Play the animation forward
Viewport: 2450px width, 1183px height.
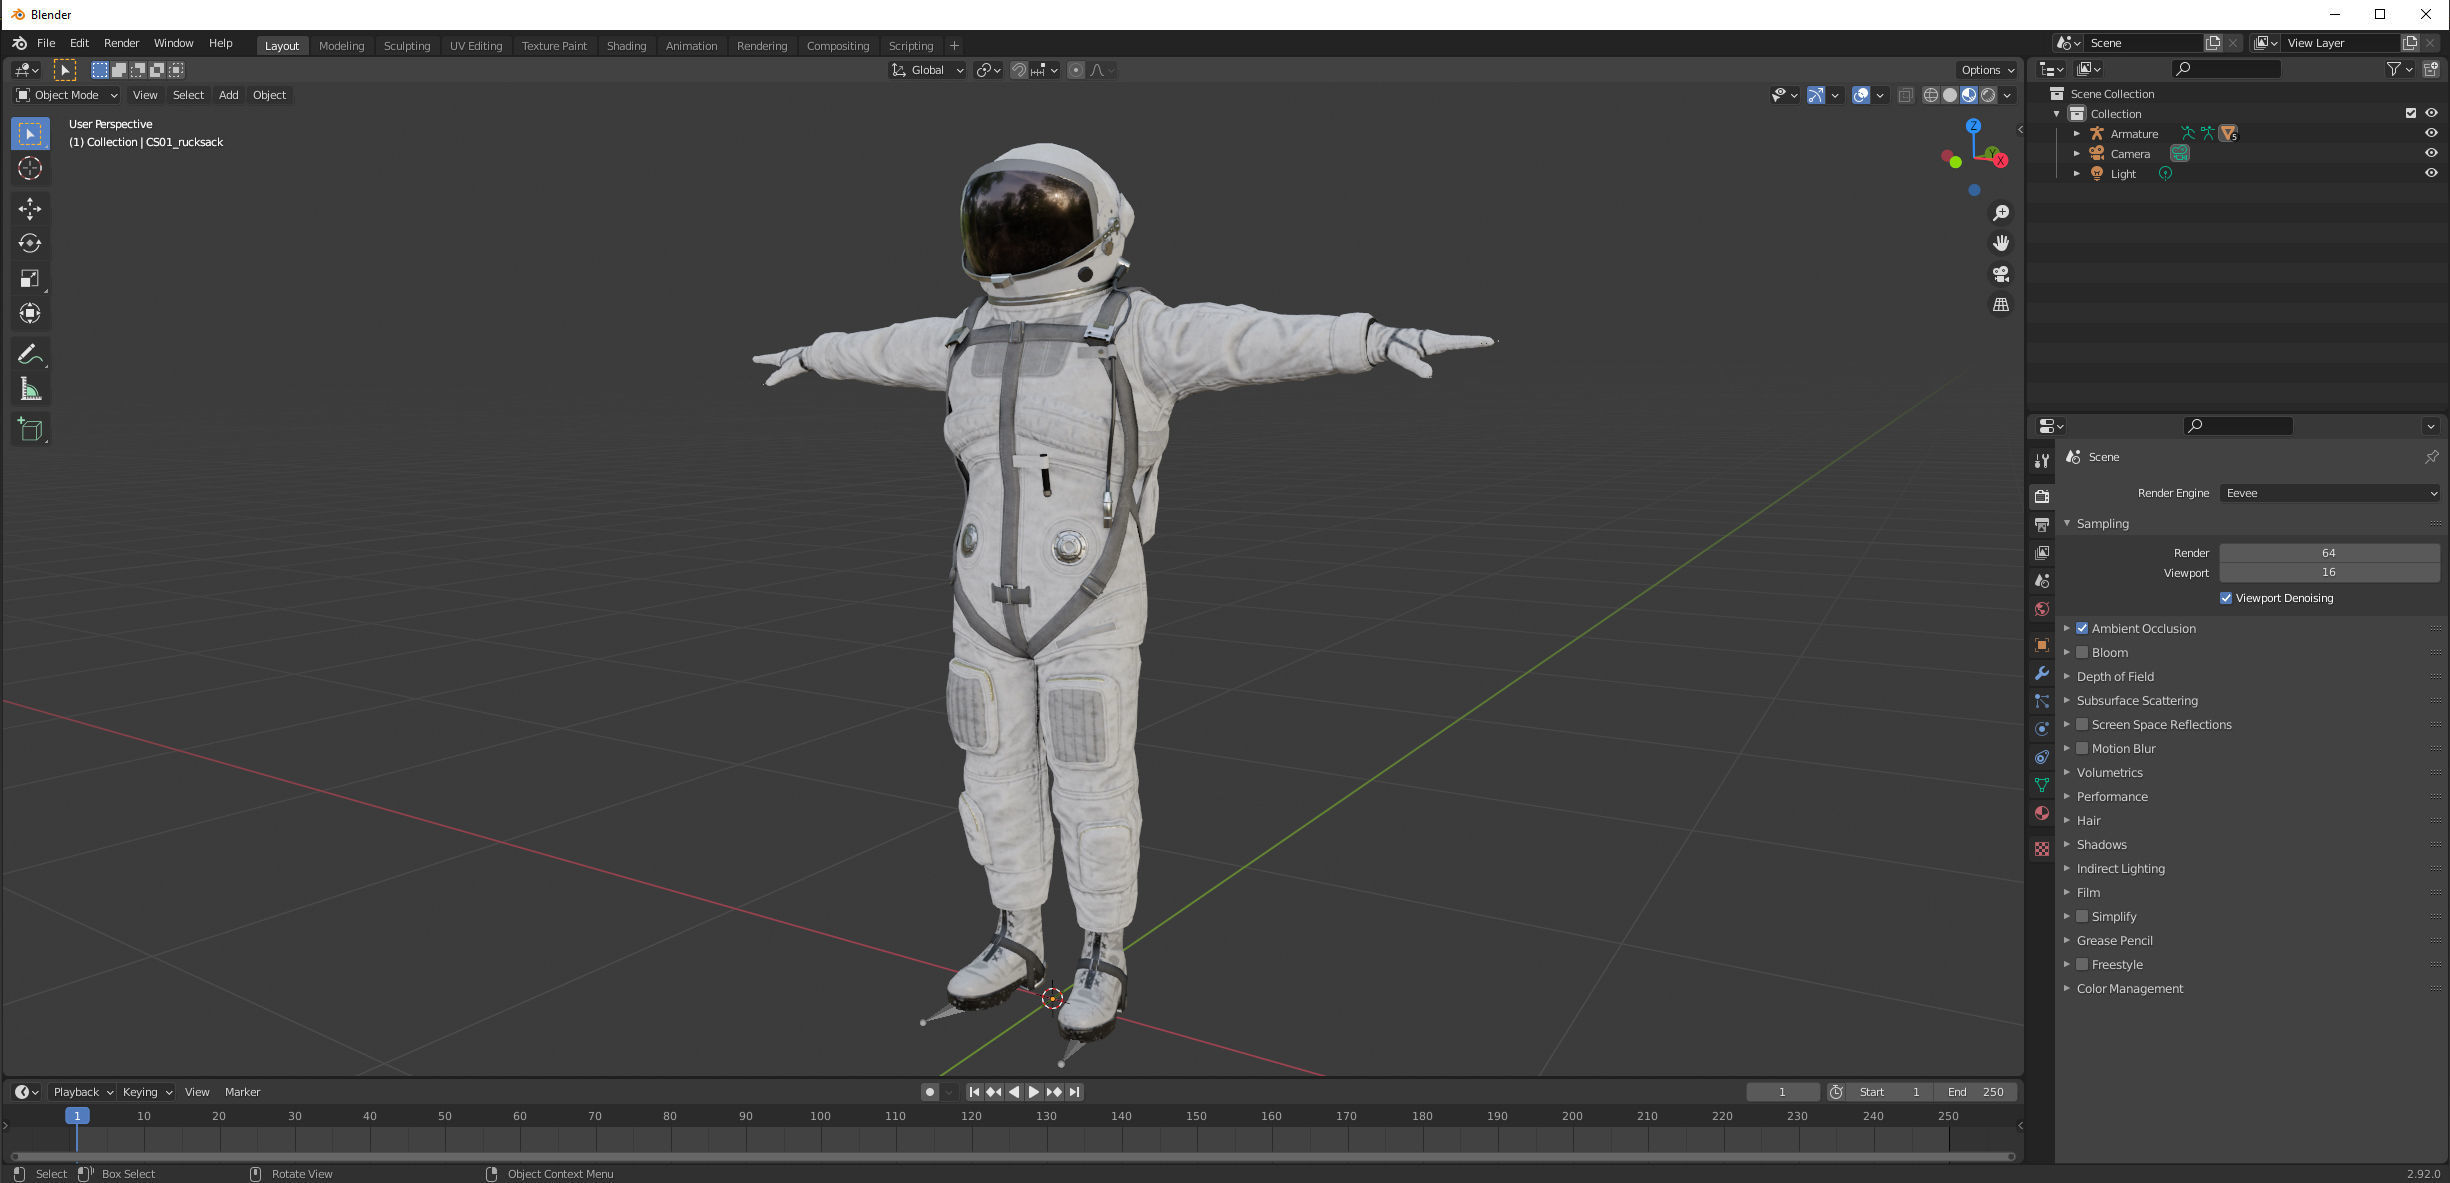1034,1092
